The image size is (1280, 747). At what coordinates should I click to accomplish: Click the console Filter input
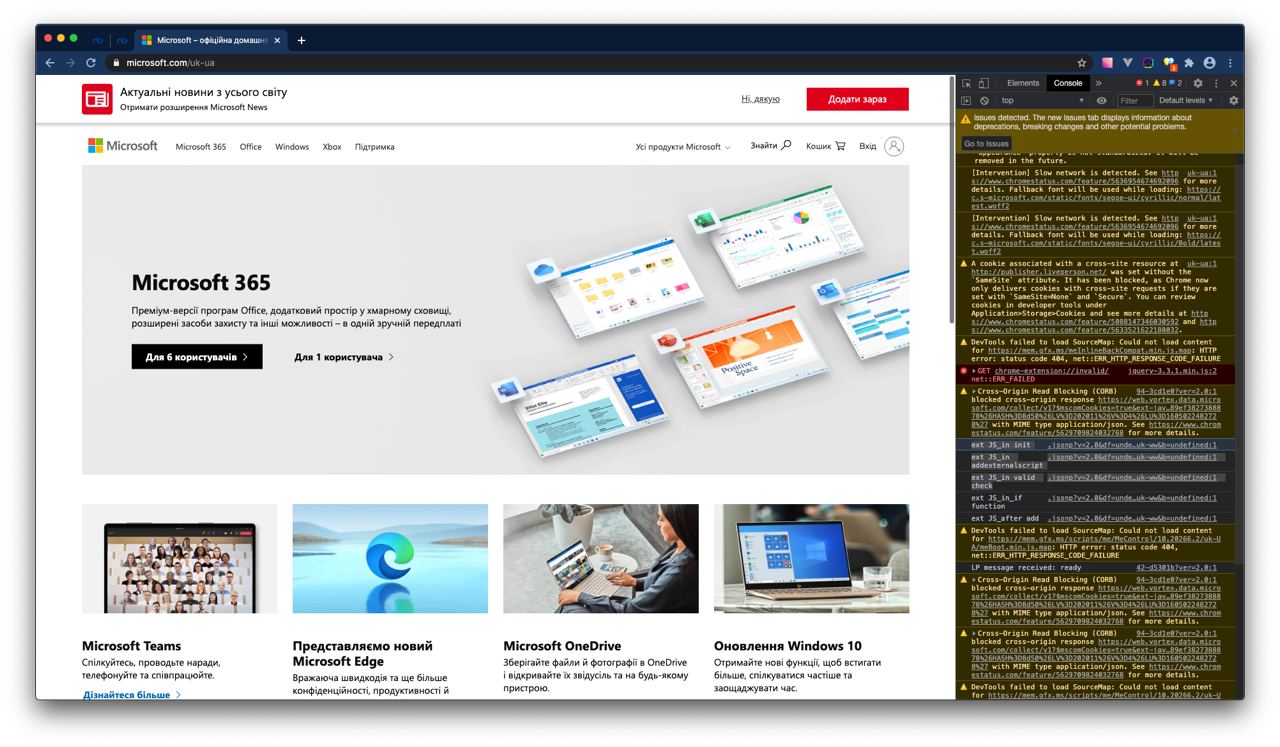[1134, 101]
